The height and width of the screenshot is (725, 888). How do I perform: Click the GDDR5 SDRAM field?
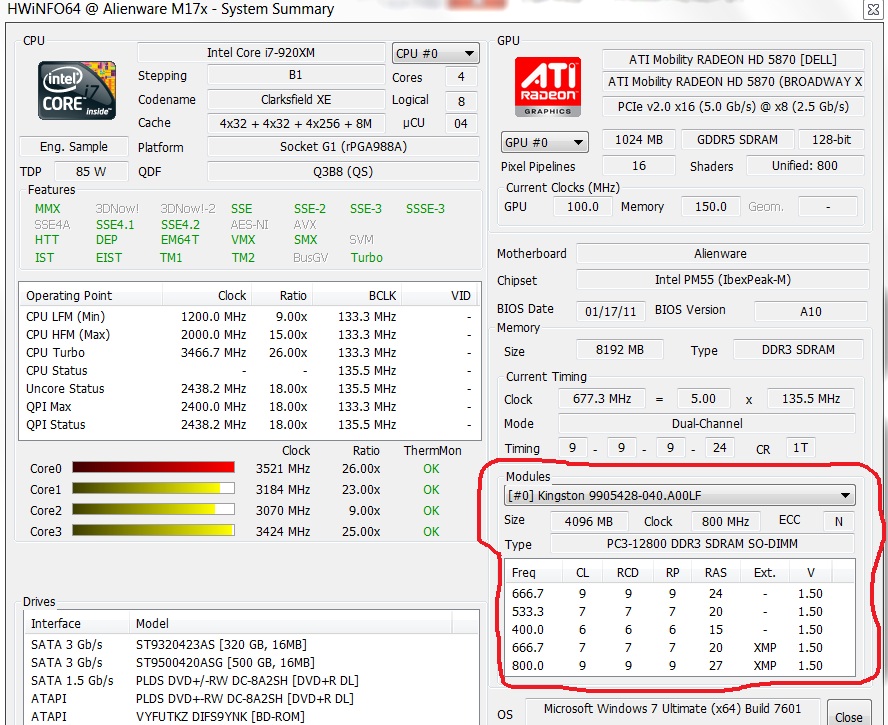click(737, 140)
